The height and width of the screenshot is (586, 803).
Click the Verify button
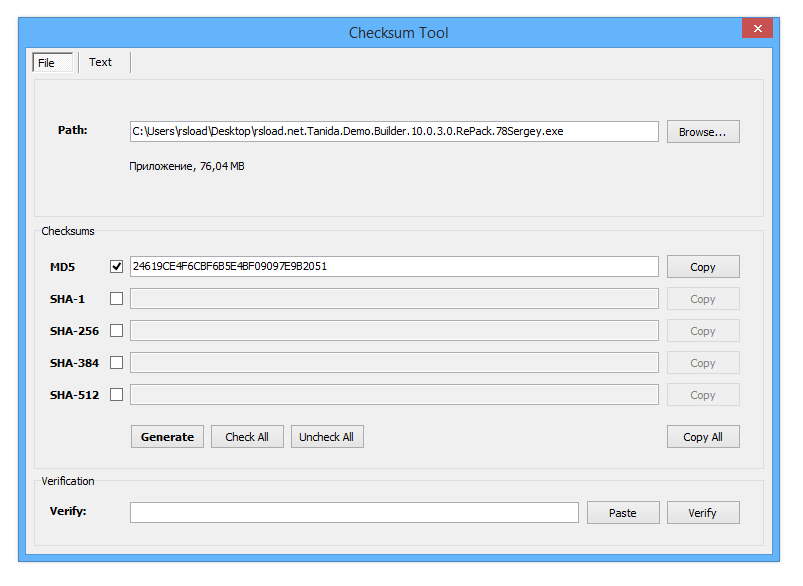tap(703, 512)
